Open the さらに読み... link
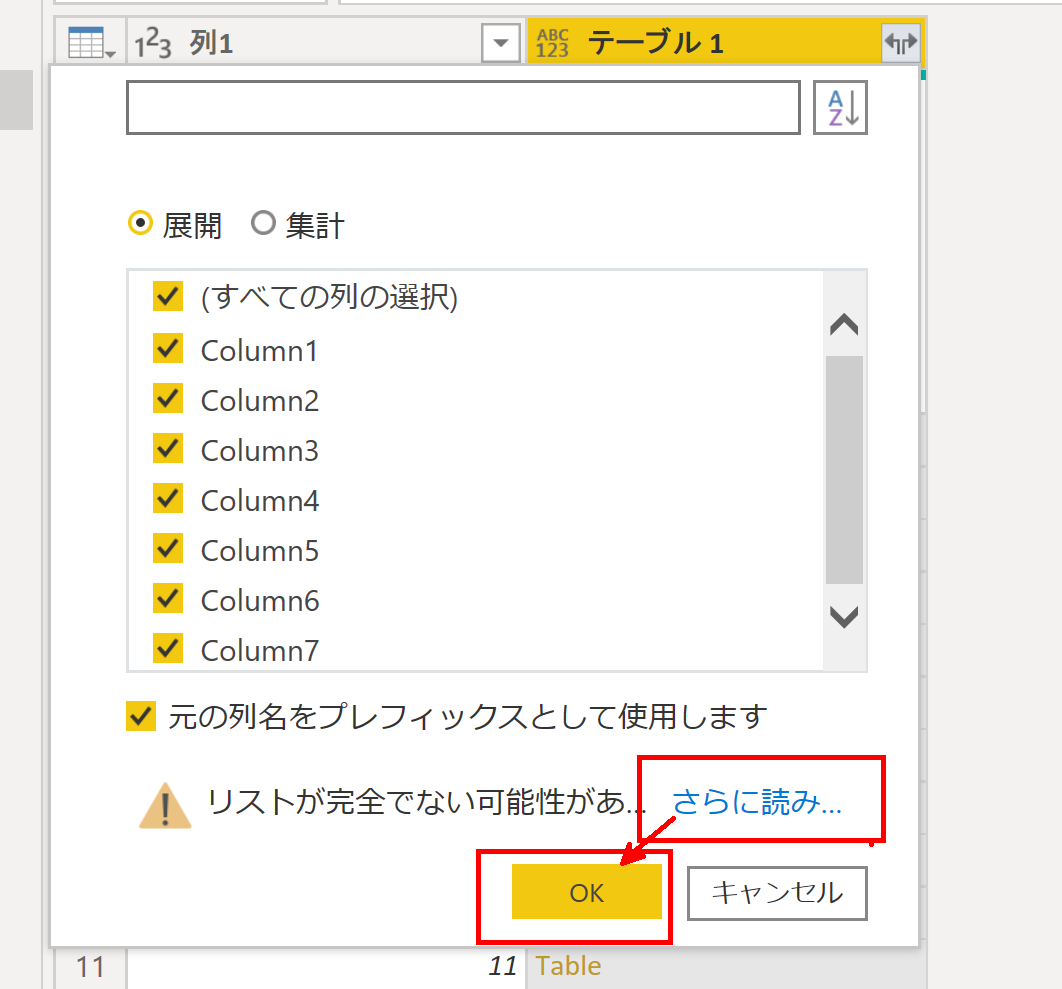The width and height of the screenshot is (1062, 989). click(x=757, y=802)
